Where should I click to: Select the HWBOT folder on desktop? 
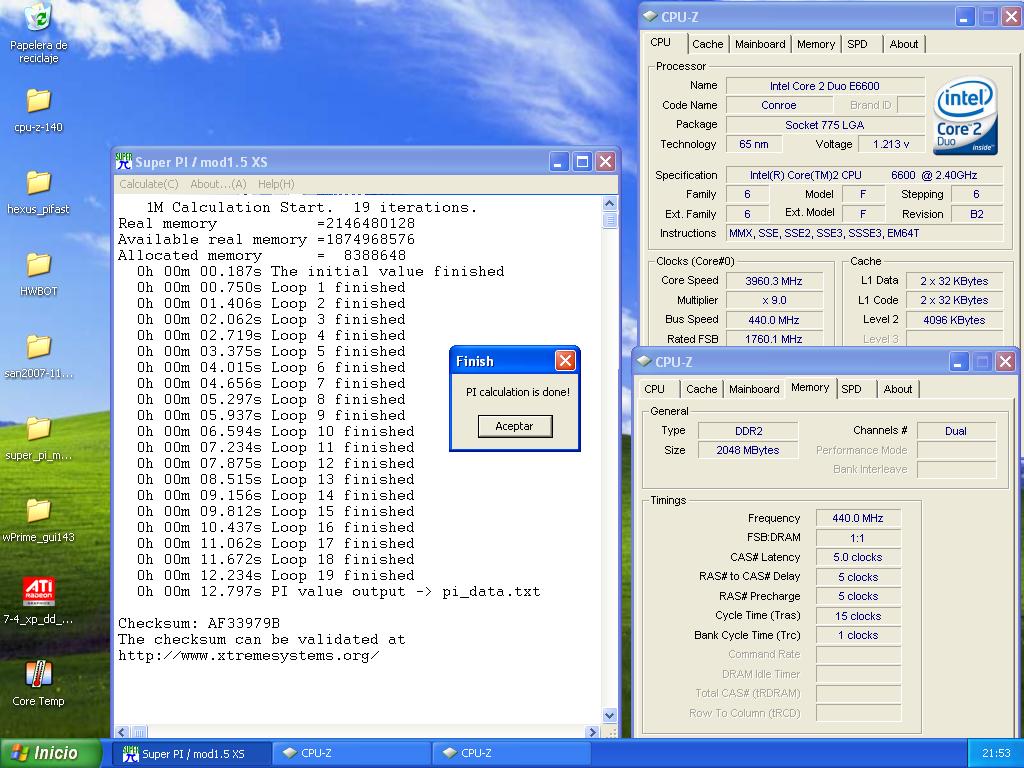[x=39, y=274]
